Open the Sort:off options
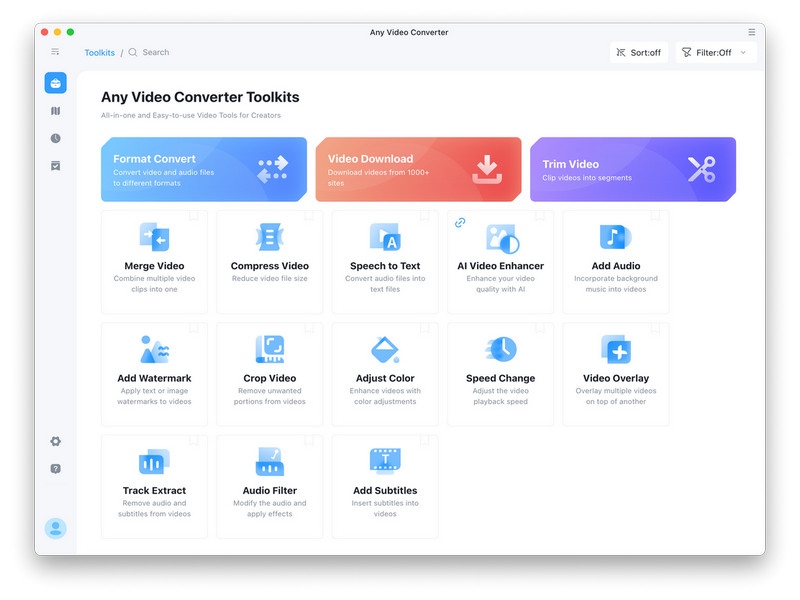The width and height of the screenshot is (800, 600). click(638, 53)
